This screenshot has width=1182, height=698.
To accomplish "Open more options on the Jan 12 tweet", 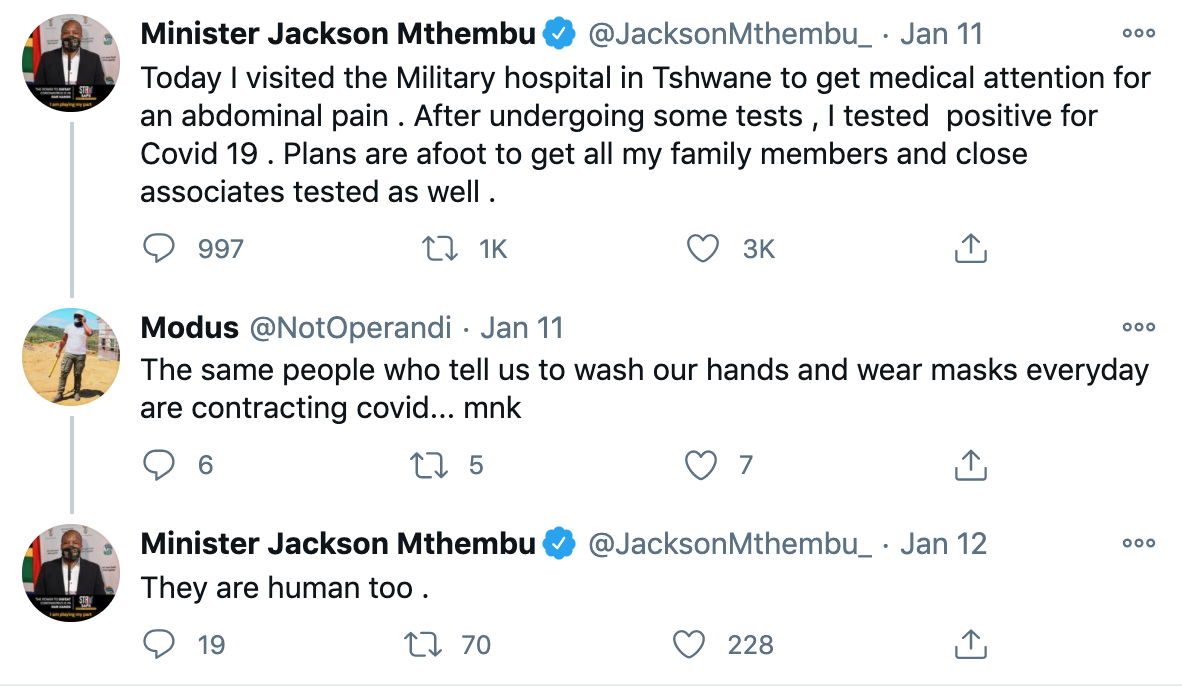I will pos(1138,543).
